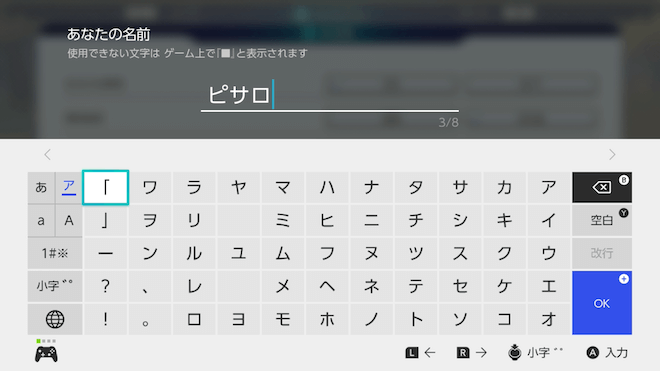Click the R button move-right hint
Viewport: 660px width, 371px height.
tap(472, 352)
